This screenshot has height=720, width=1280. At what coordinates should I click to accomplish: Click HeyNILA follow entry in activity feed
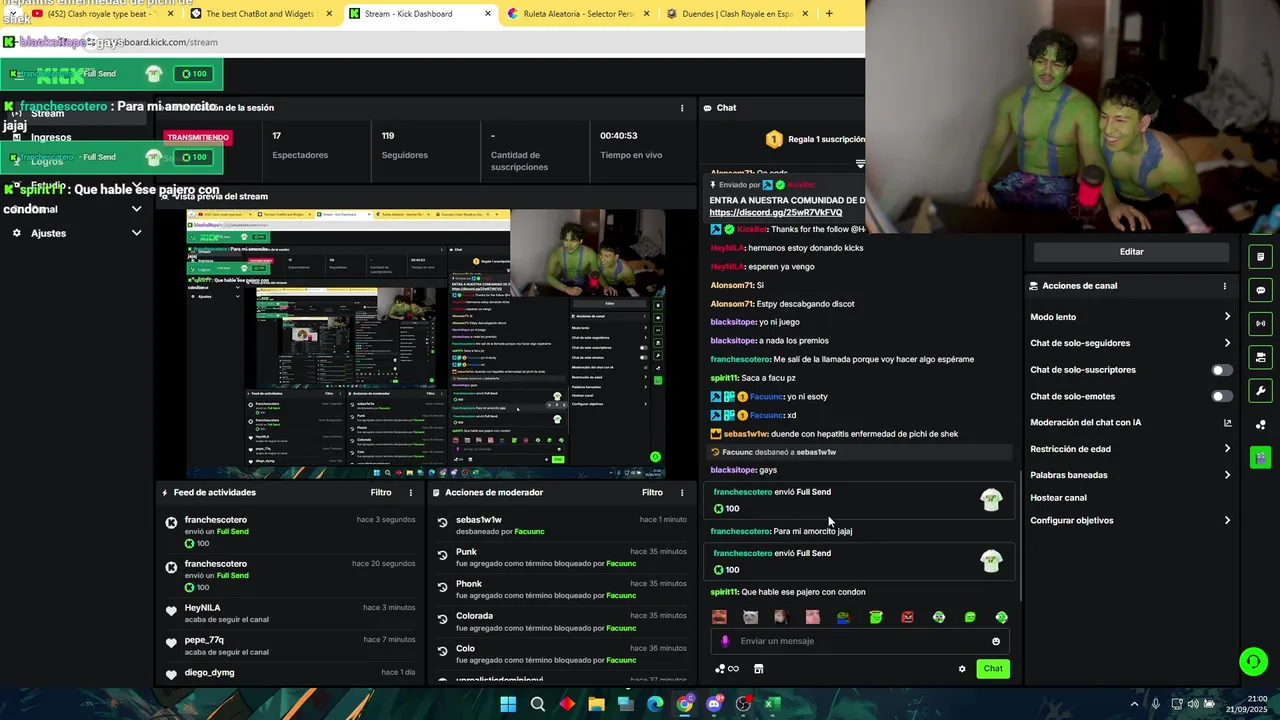[x=291, y=613]
